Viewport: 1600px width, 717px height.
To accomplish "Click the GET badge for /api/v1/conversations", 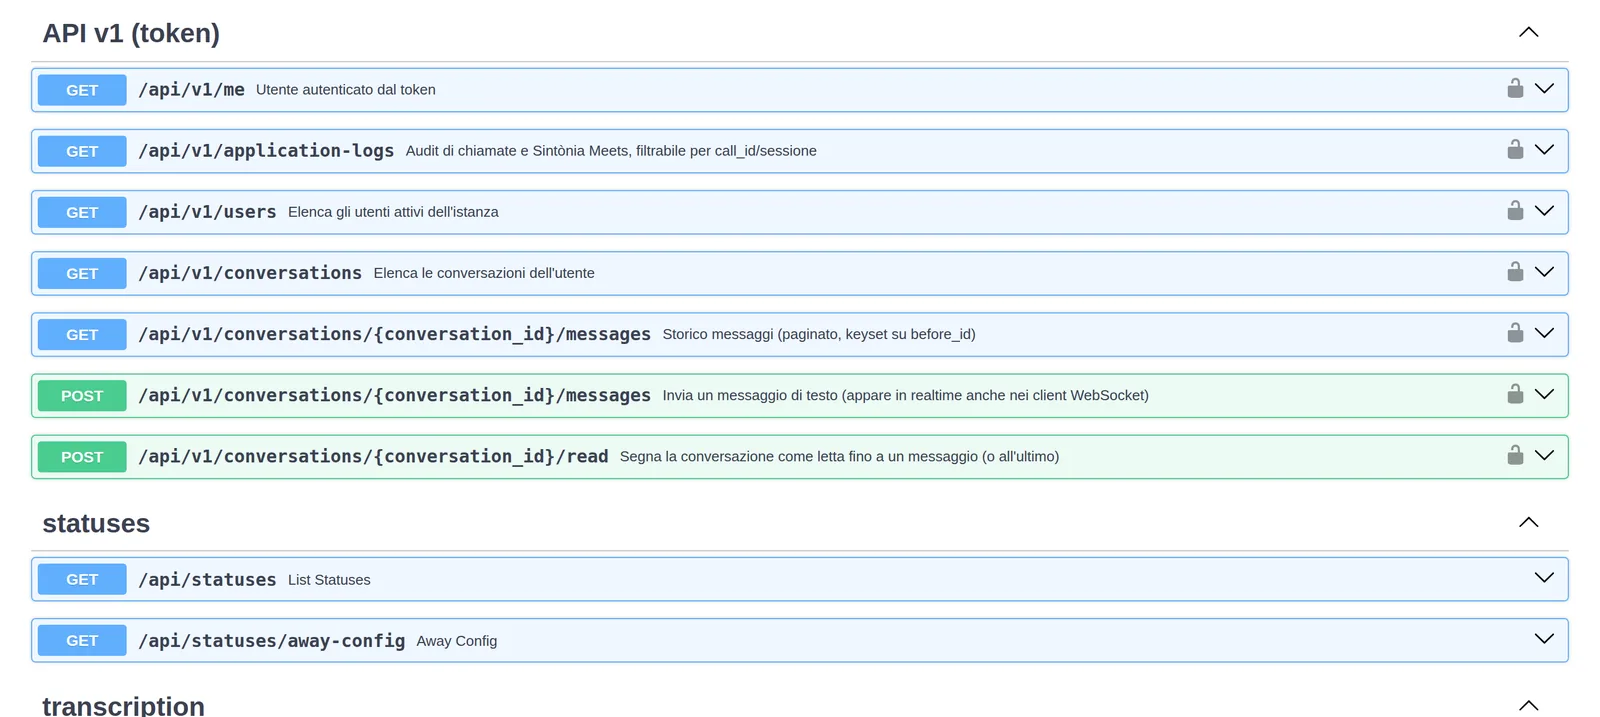I will [82, 273].
